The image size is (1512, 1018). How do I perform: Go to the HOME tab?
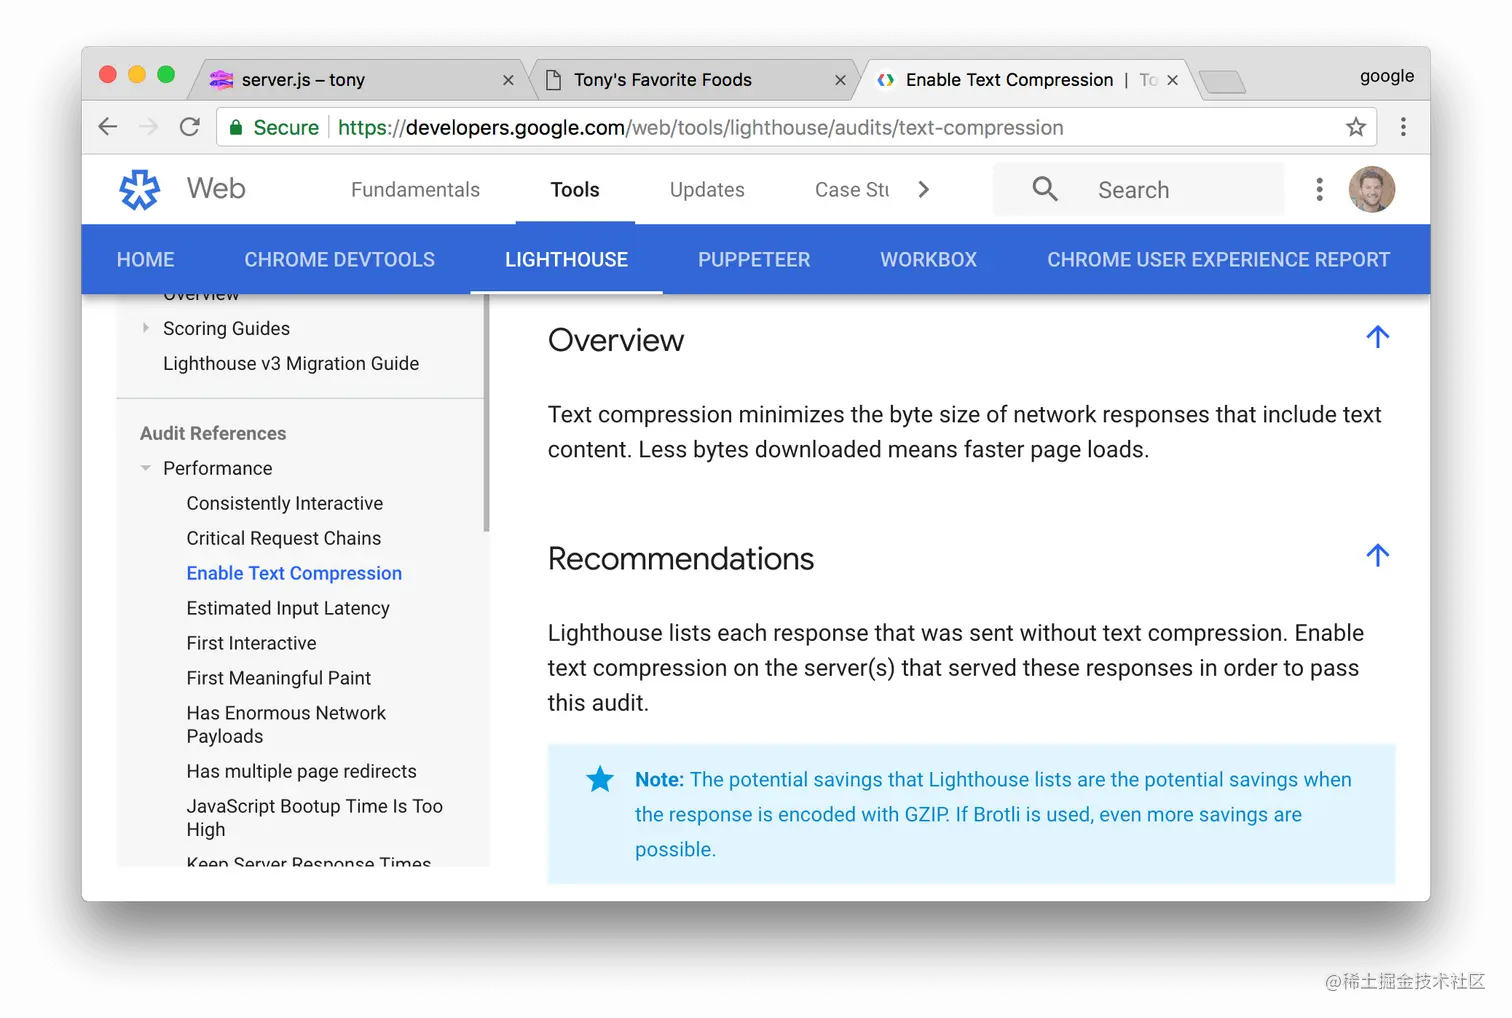point(145,260)
